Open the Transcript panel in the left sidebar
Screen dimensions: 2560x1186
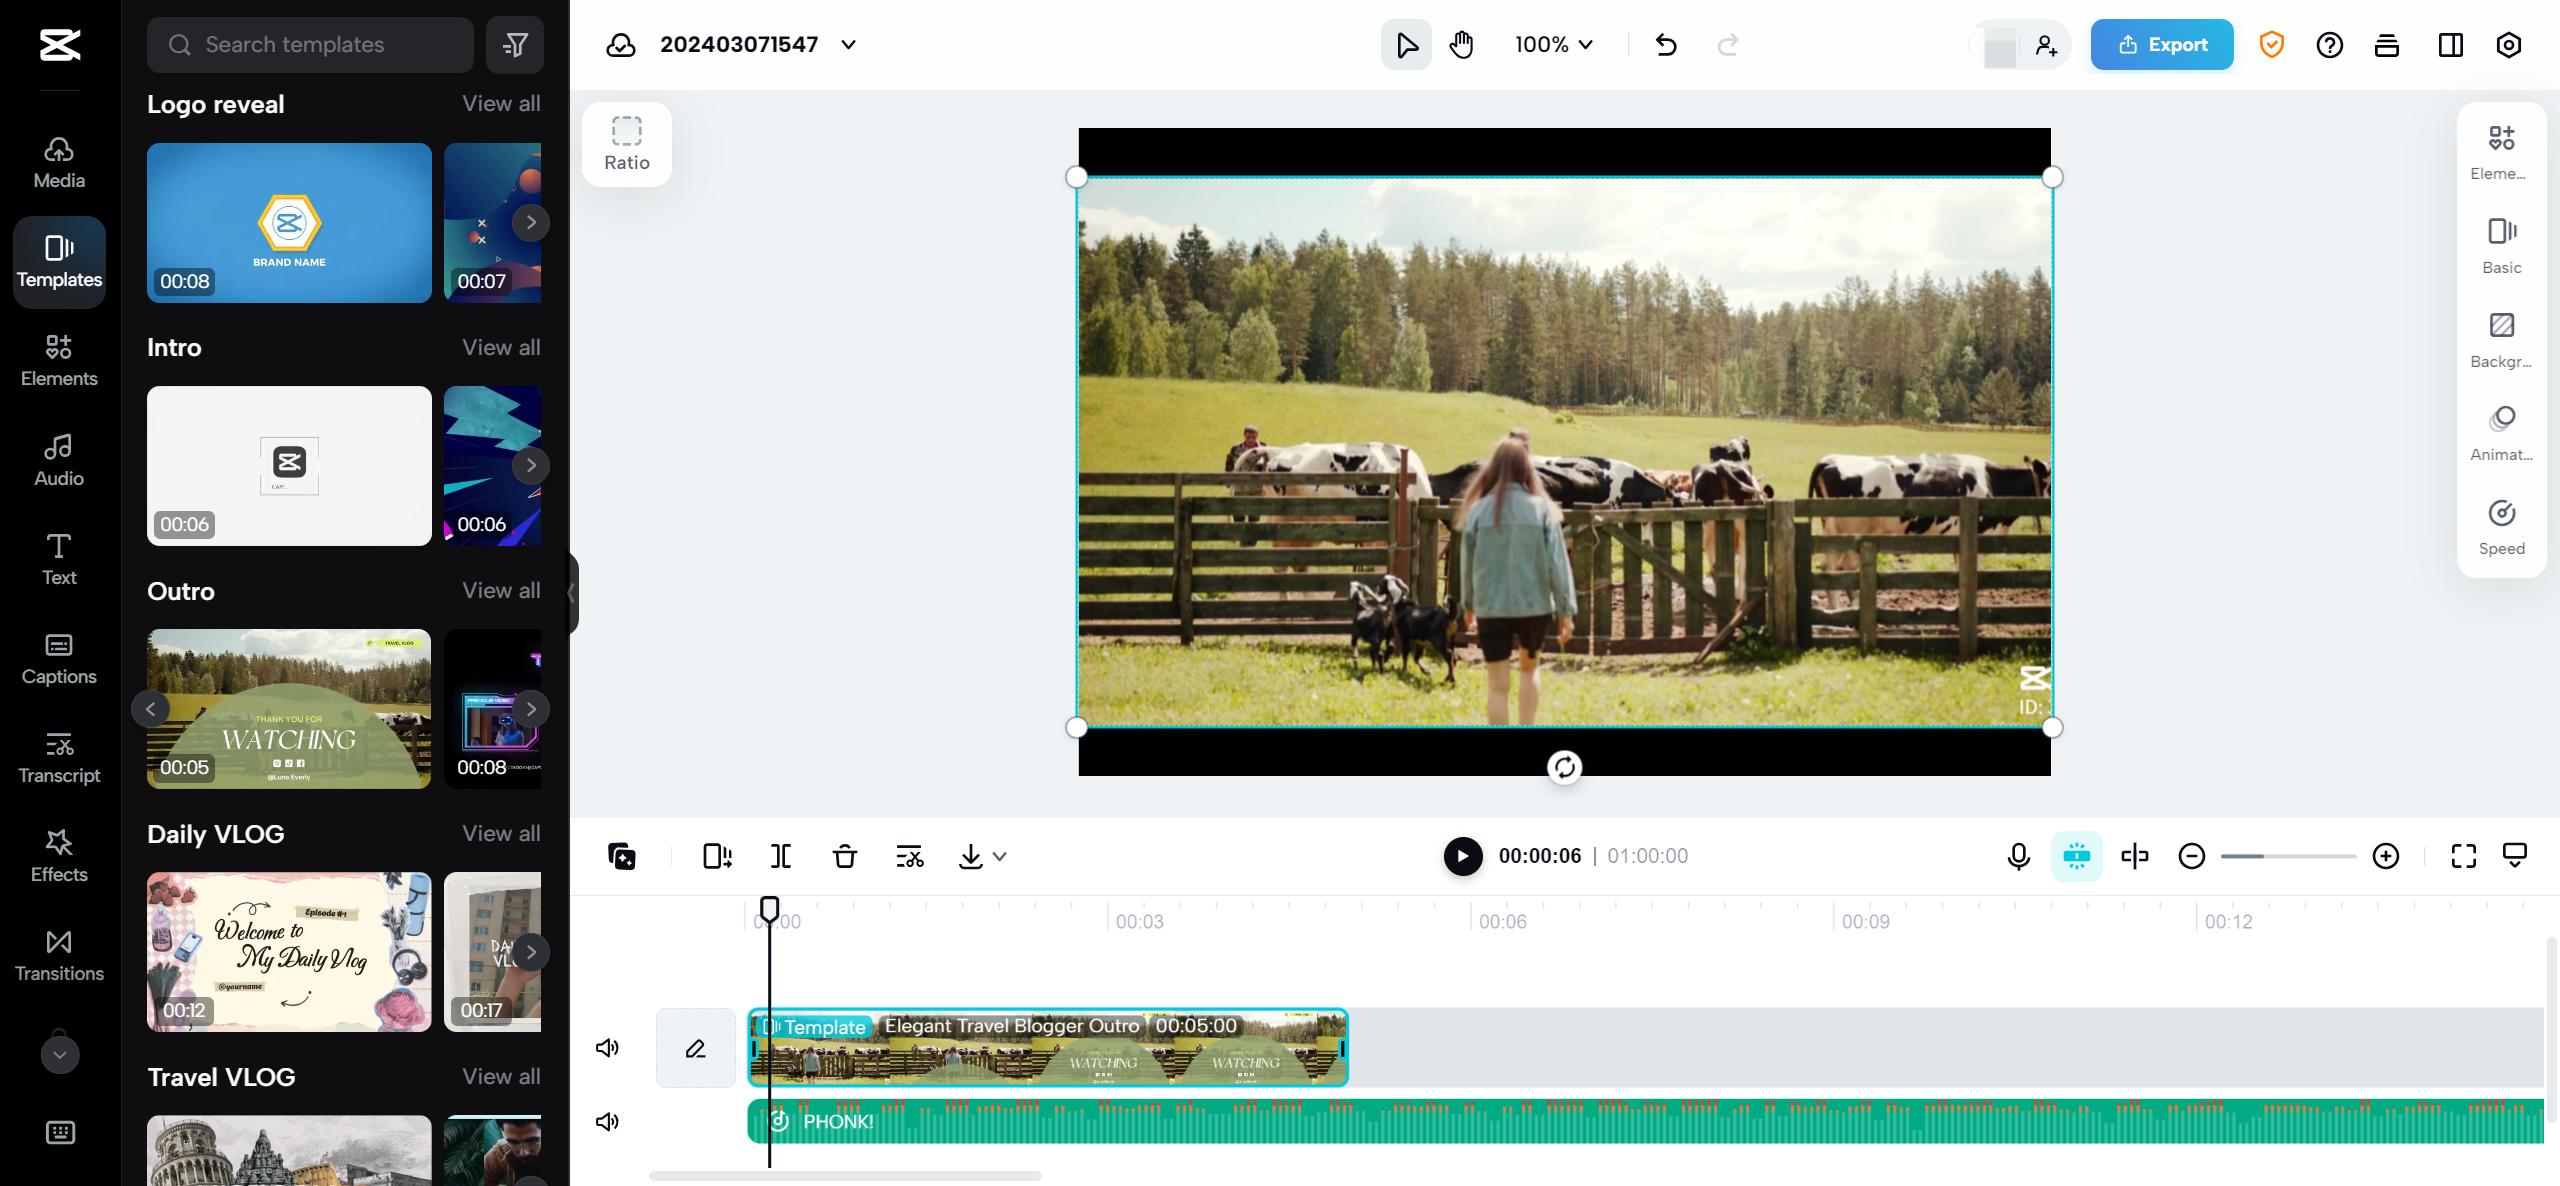(x=58, y=757)
